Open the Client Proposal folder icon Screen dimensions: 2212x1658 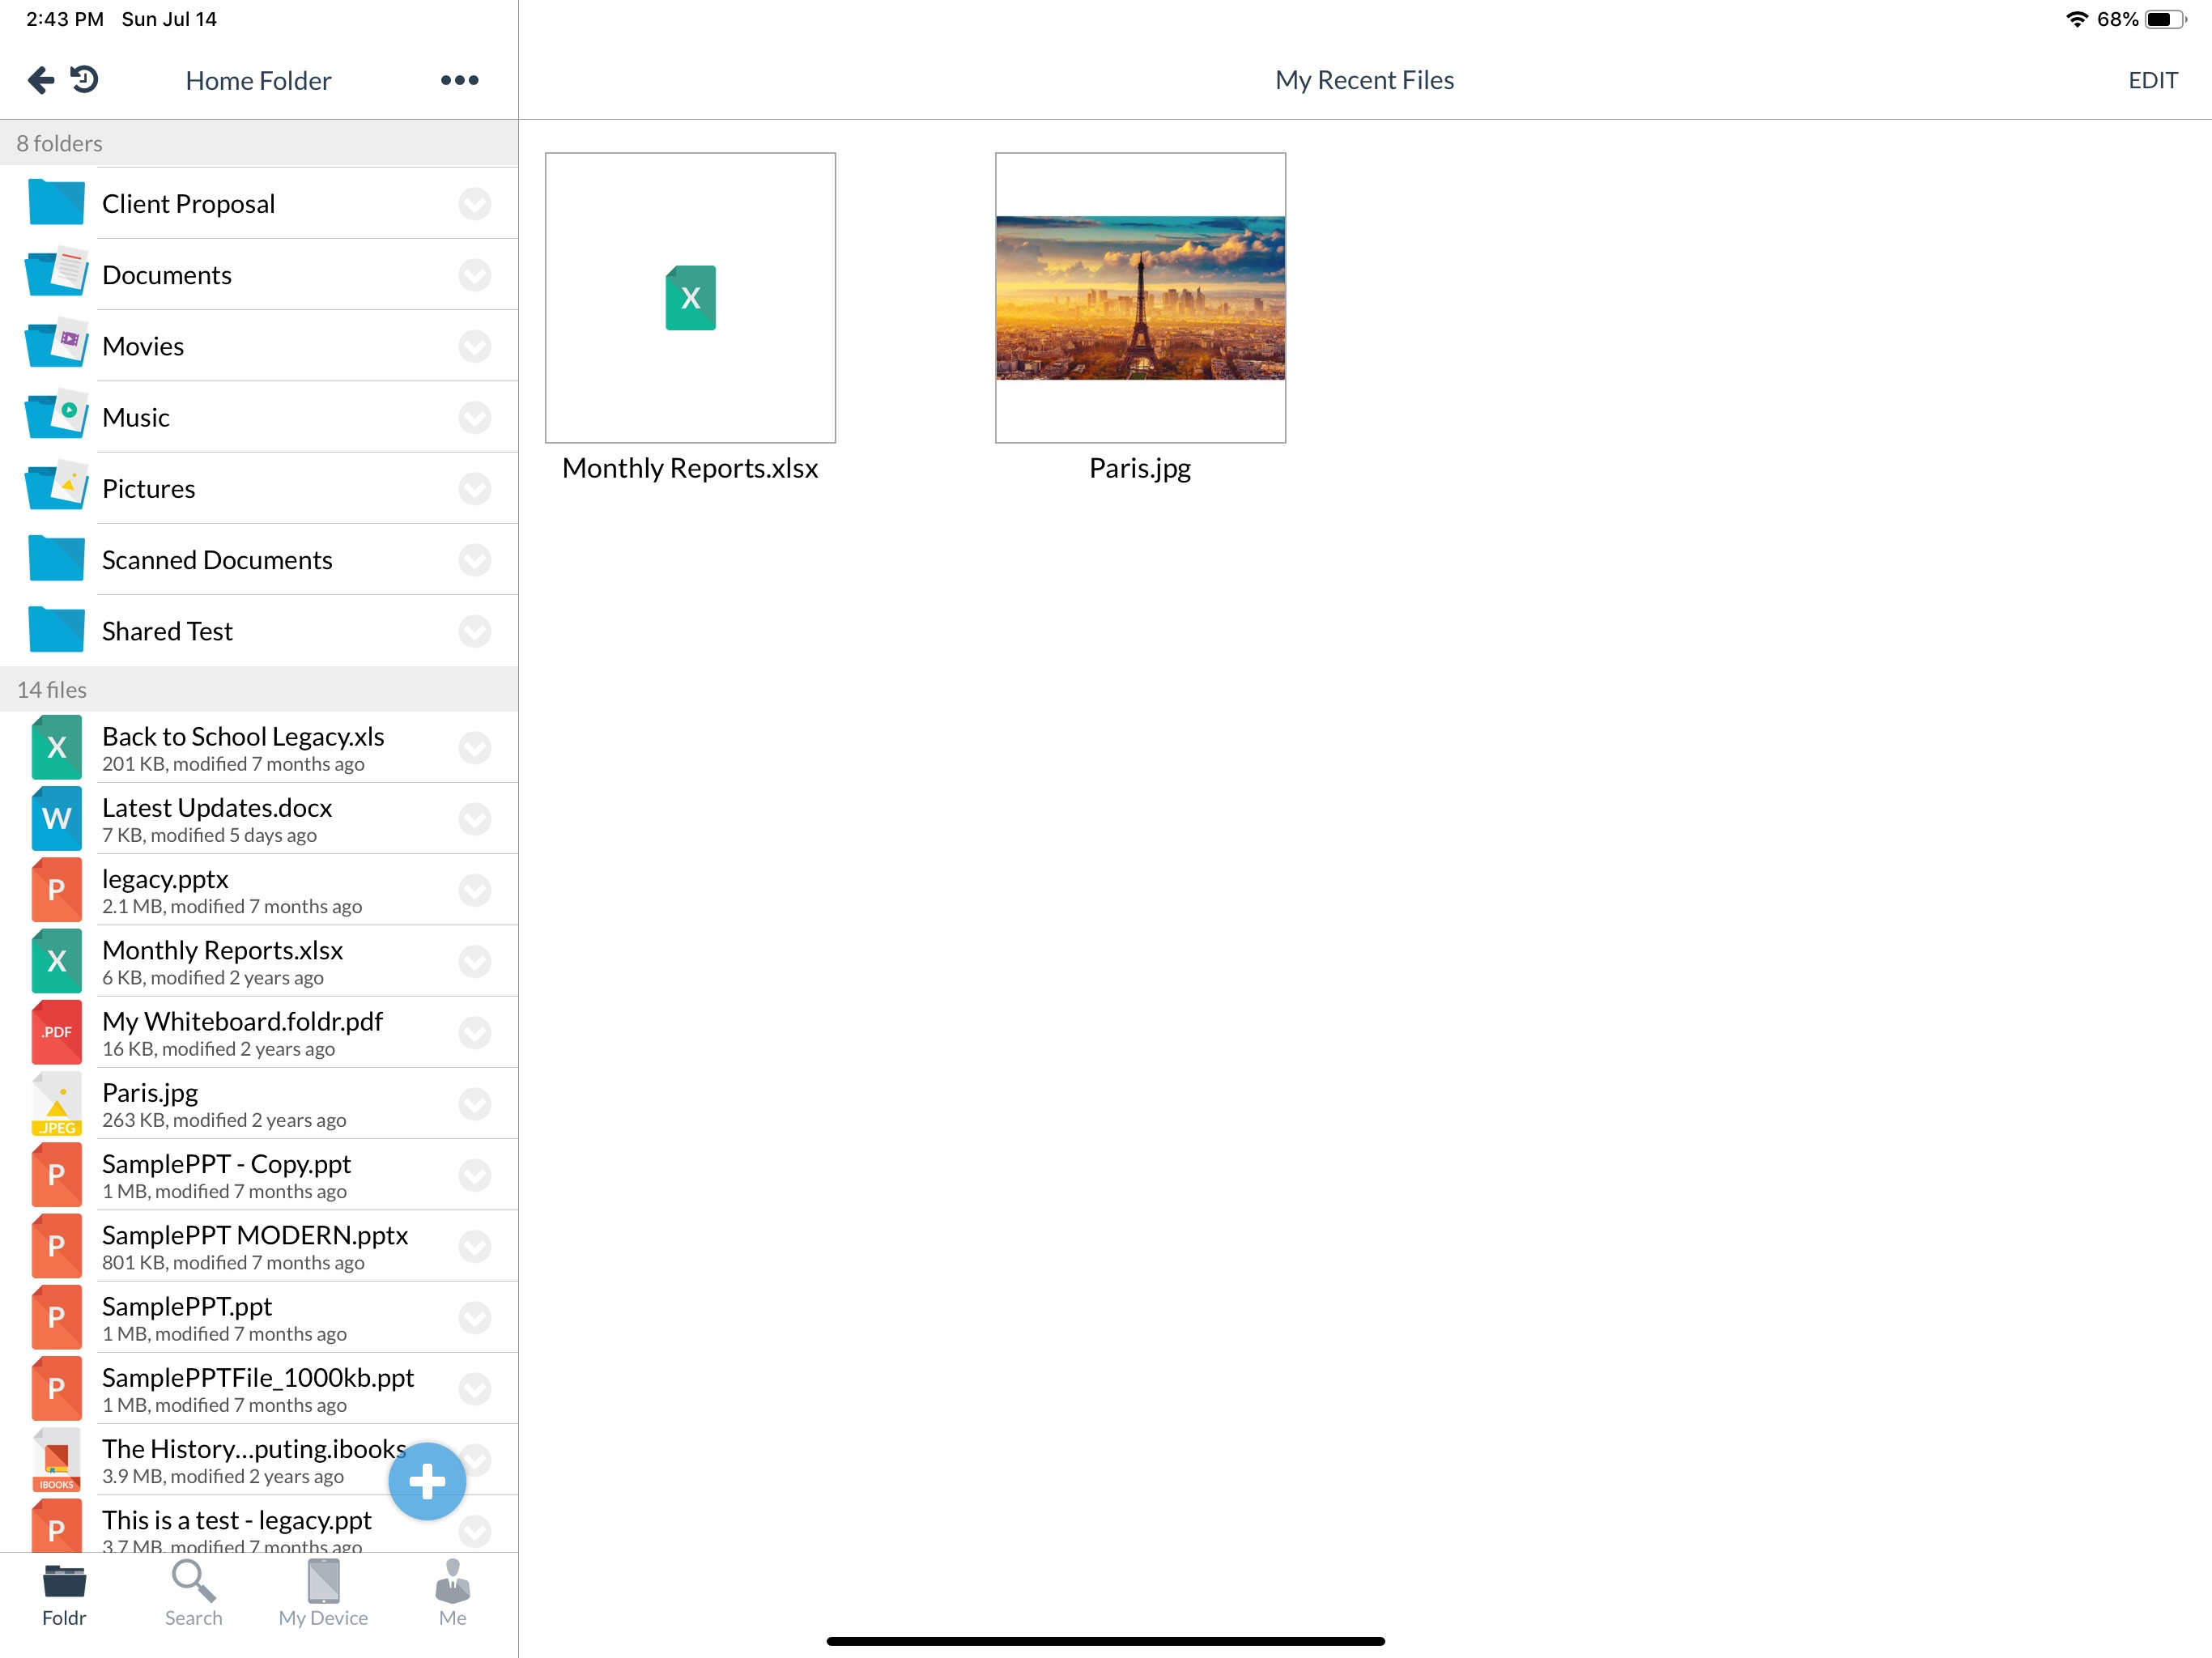(x=57, y=203)
